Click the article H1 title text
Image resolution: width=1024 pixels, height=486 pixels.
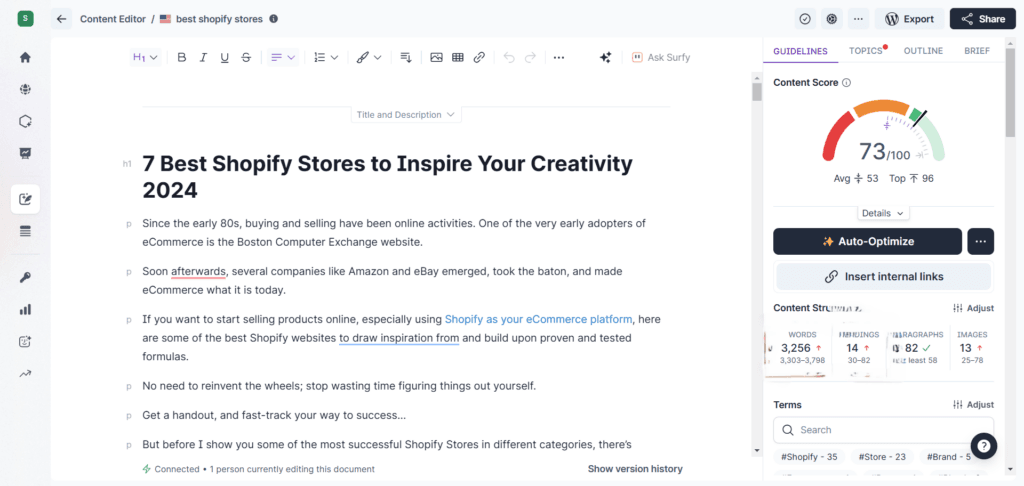click(x=387, y=176)
